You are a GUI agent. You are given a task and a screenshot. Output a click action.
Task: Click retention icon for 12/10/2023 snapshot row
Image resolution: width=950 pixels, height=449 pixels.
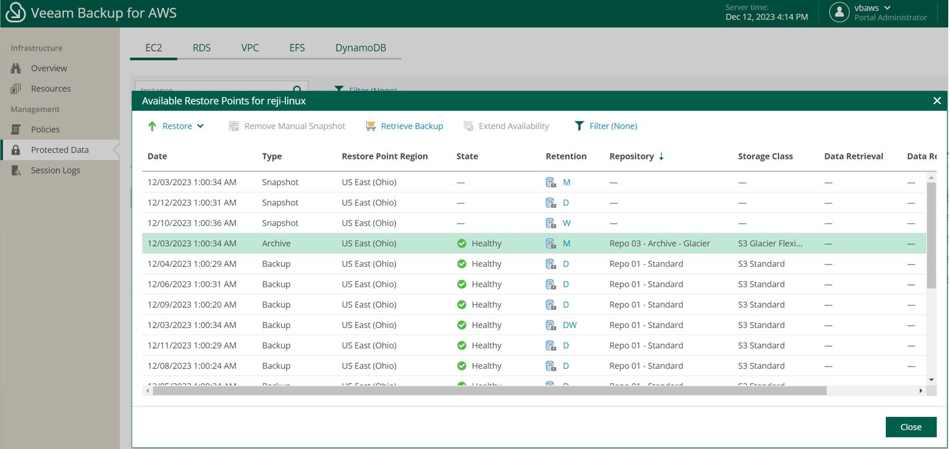[x=551, y=223]
